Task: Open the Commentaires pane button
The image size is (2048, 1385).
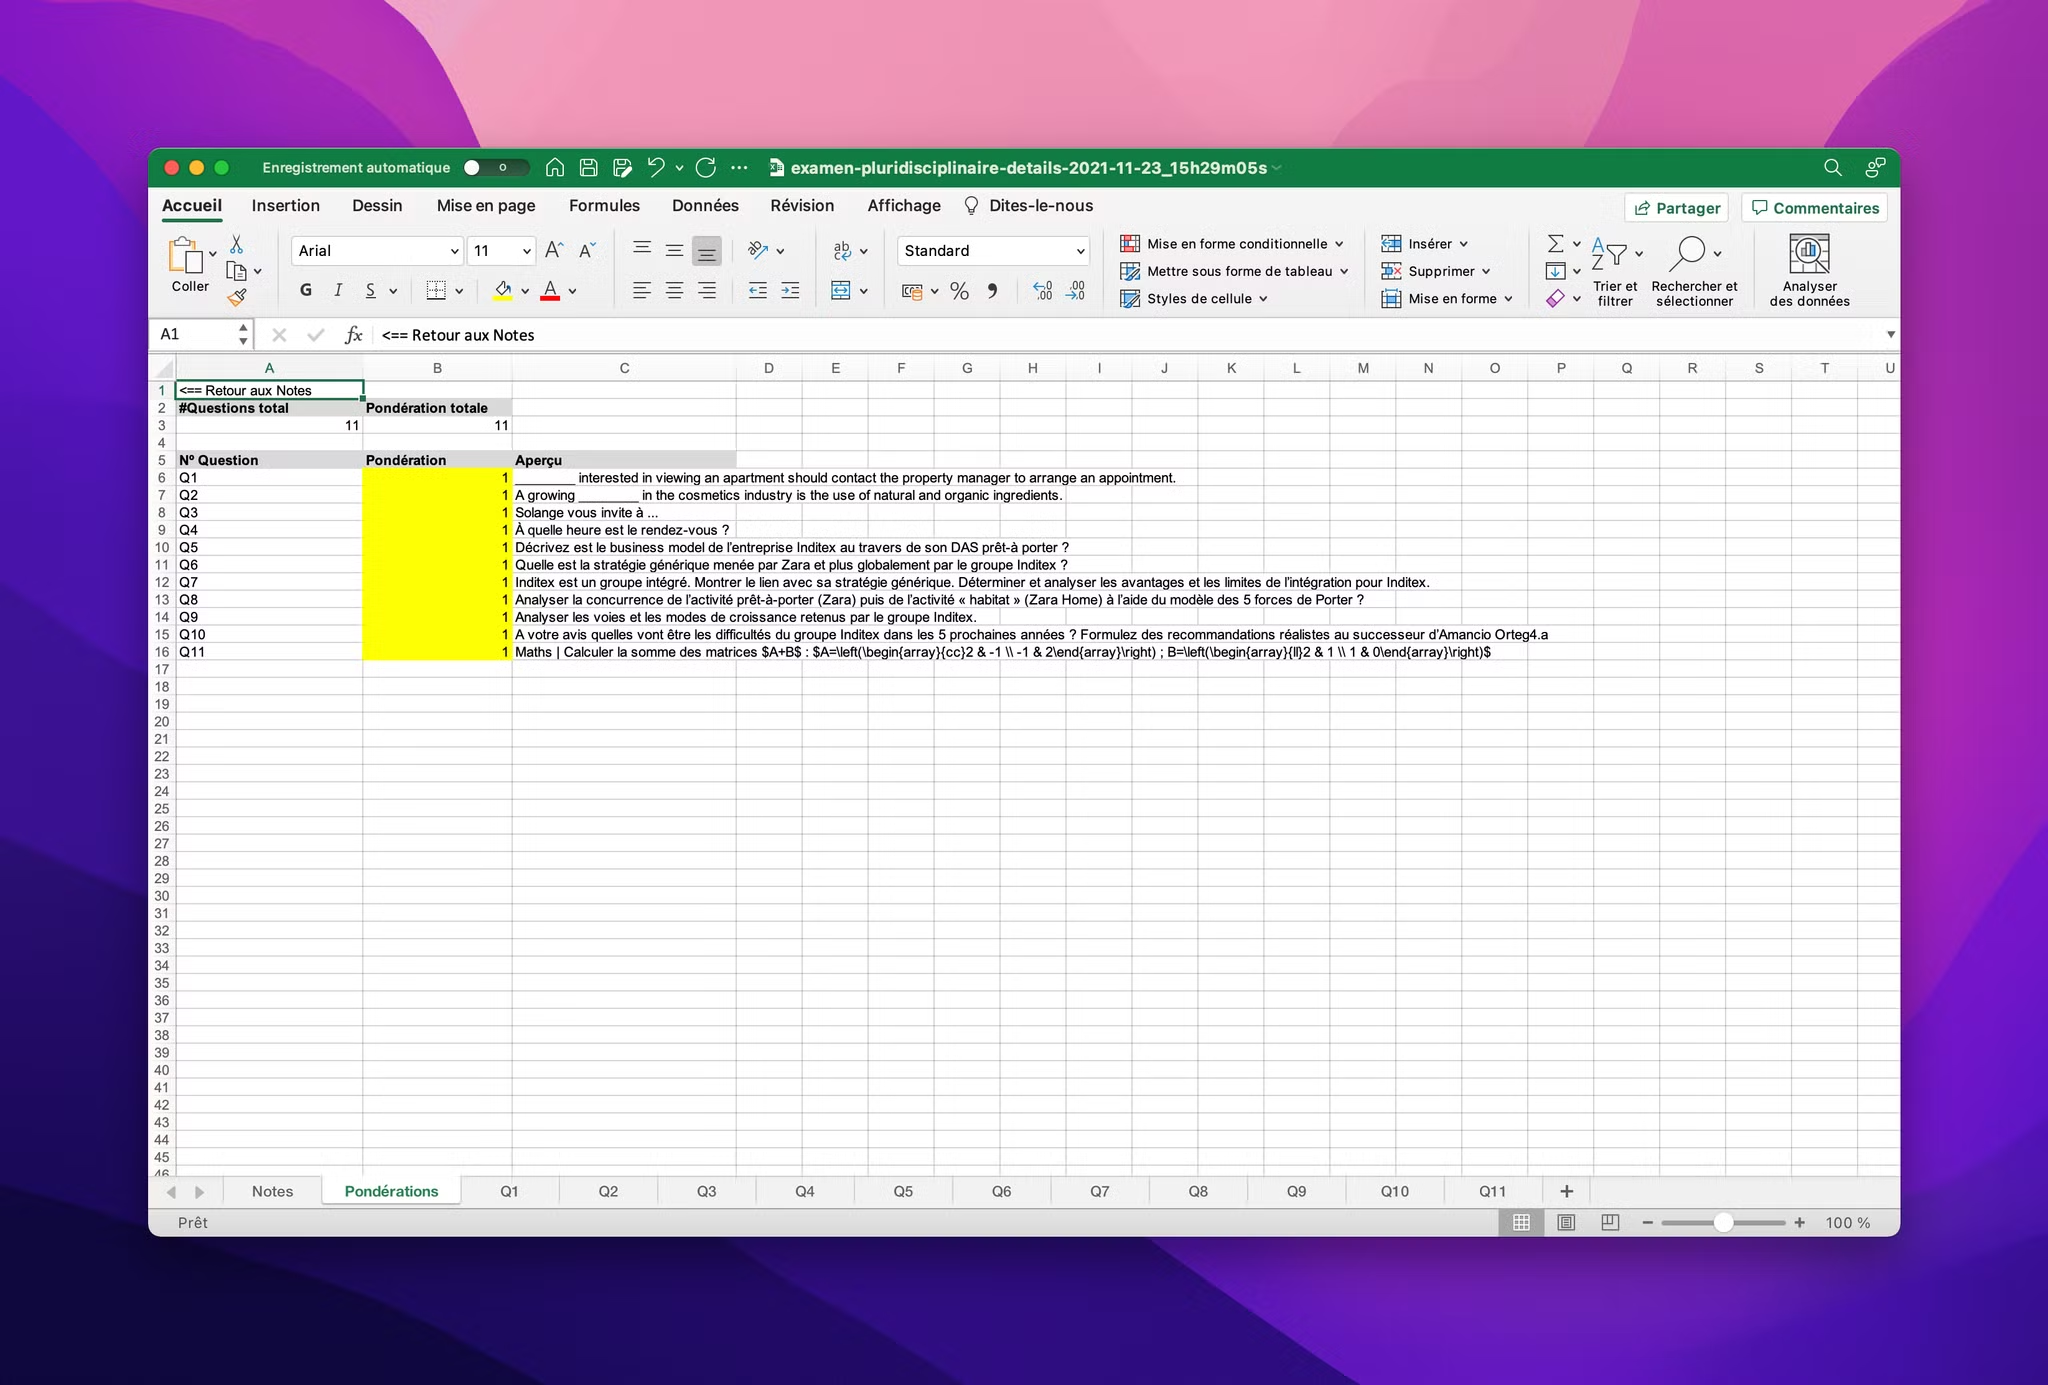Action: tap(1815, 208)
